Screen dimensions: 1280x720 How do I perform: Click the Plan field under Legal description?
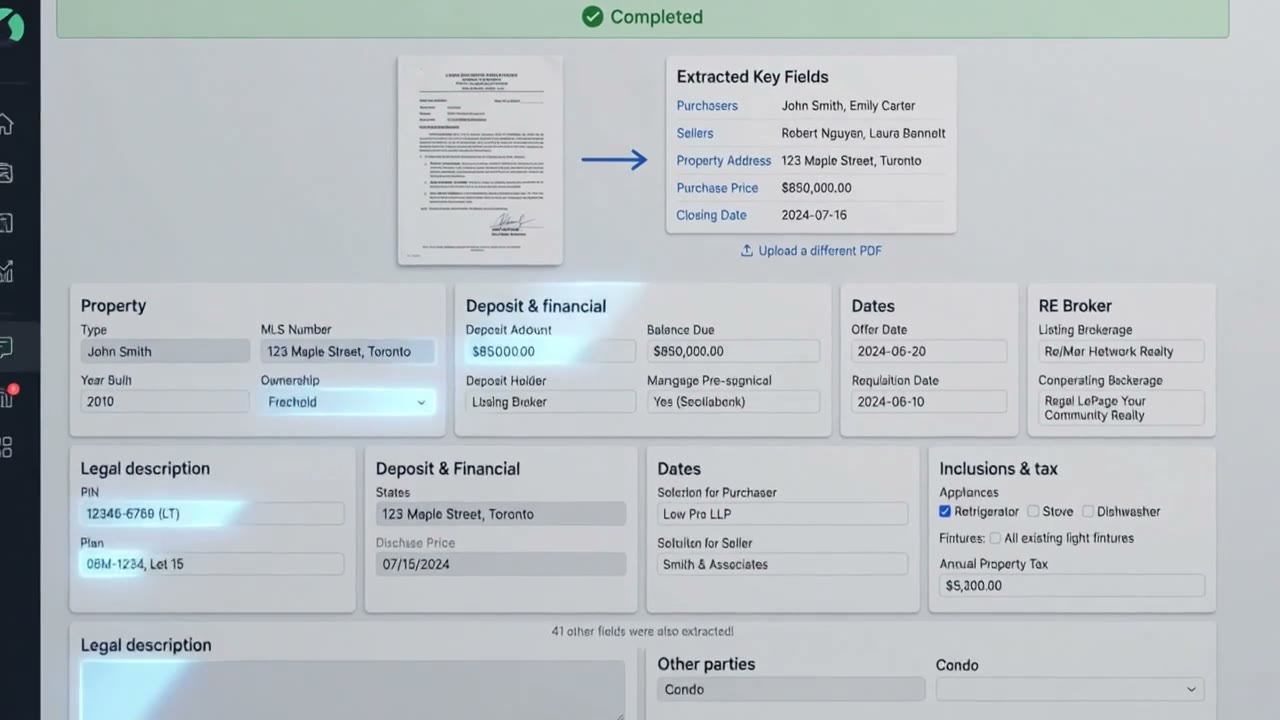click(x=212, y=564)
